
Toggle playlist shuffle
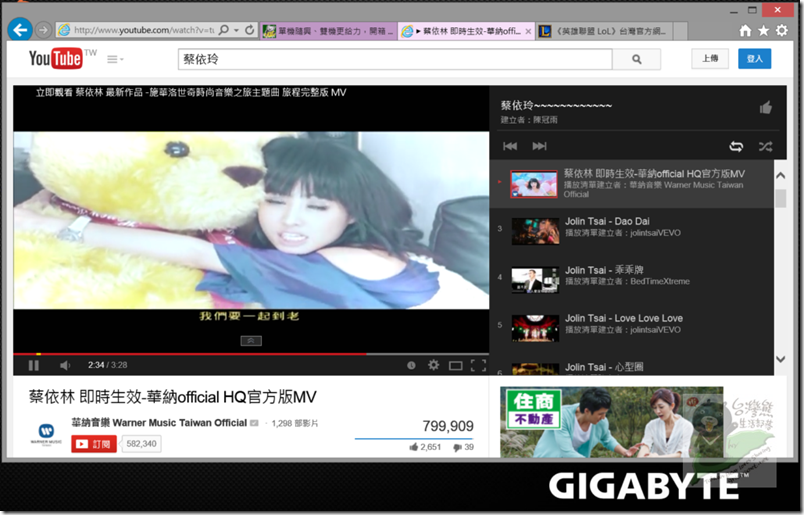click(x=765, y=146)
